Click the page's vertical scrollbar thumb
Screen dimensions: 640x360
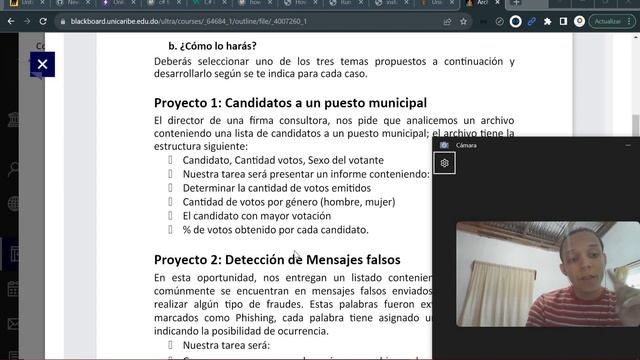point(636,126)
